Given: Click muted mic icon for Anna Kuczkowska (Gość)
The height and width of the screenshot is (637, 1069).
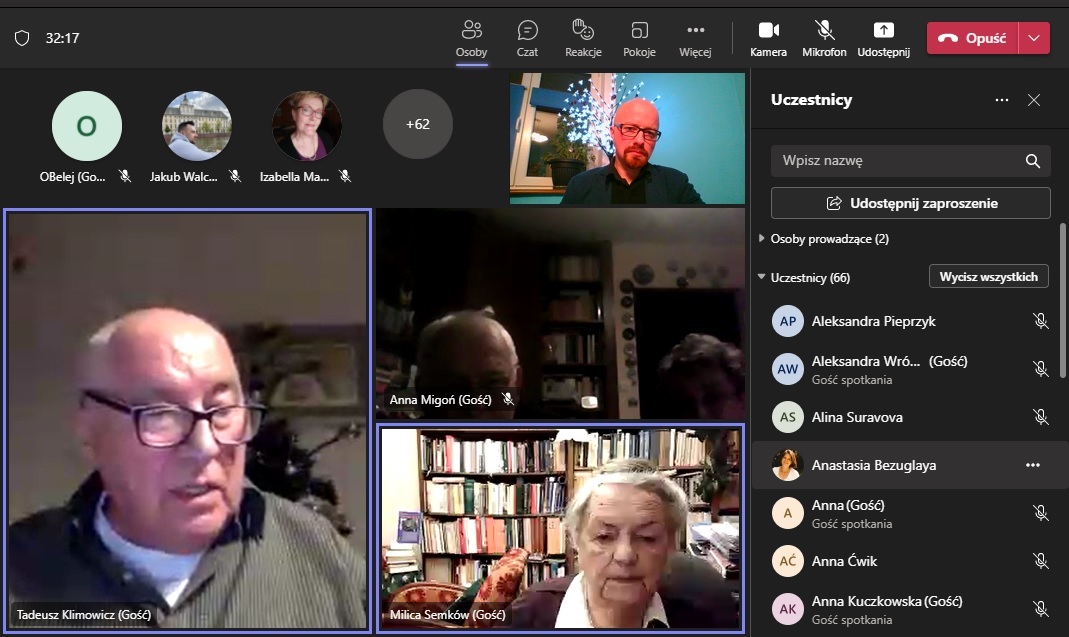Looking at the screenshot, I should coord(1040,609).
